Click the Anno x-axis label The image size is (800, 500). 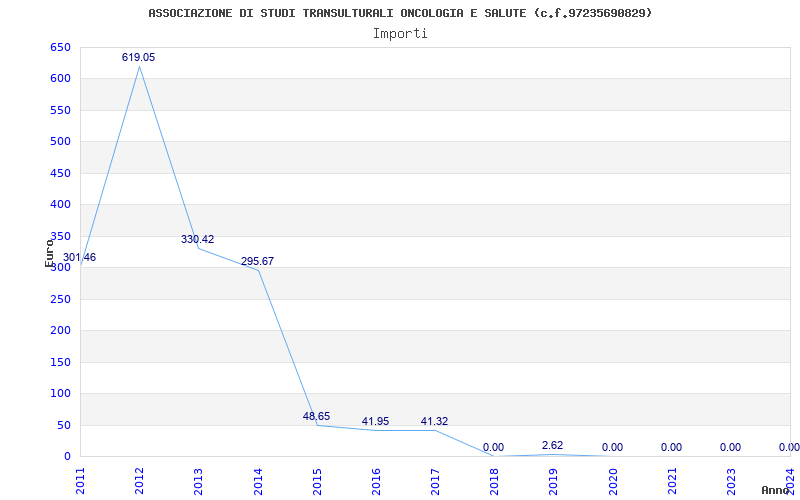775,490
